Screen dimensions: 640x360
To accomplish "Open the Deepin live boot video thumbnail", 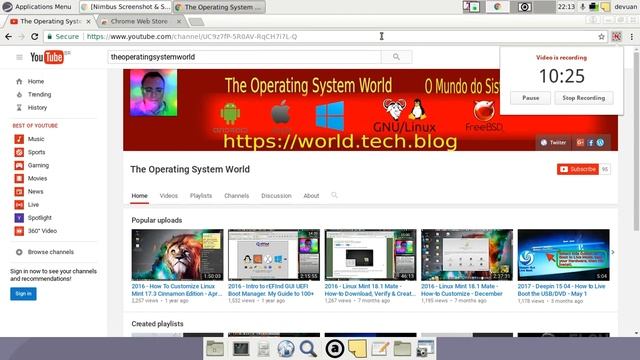I will (x=563, y=255).
